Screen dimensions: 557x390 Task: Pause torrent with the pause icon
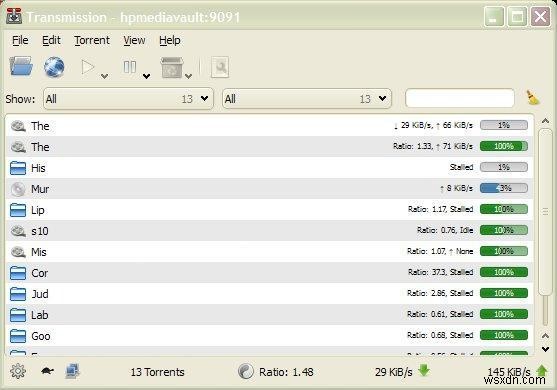click(x=130, y=67)
